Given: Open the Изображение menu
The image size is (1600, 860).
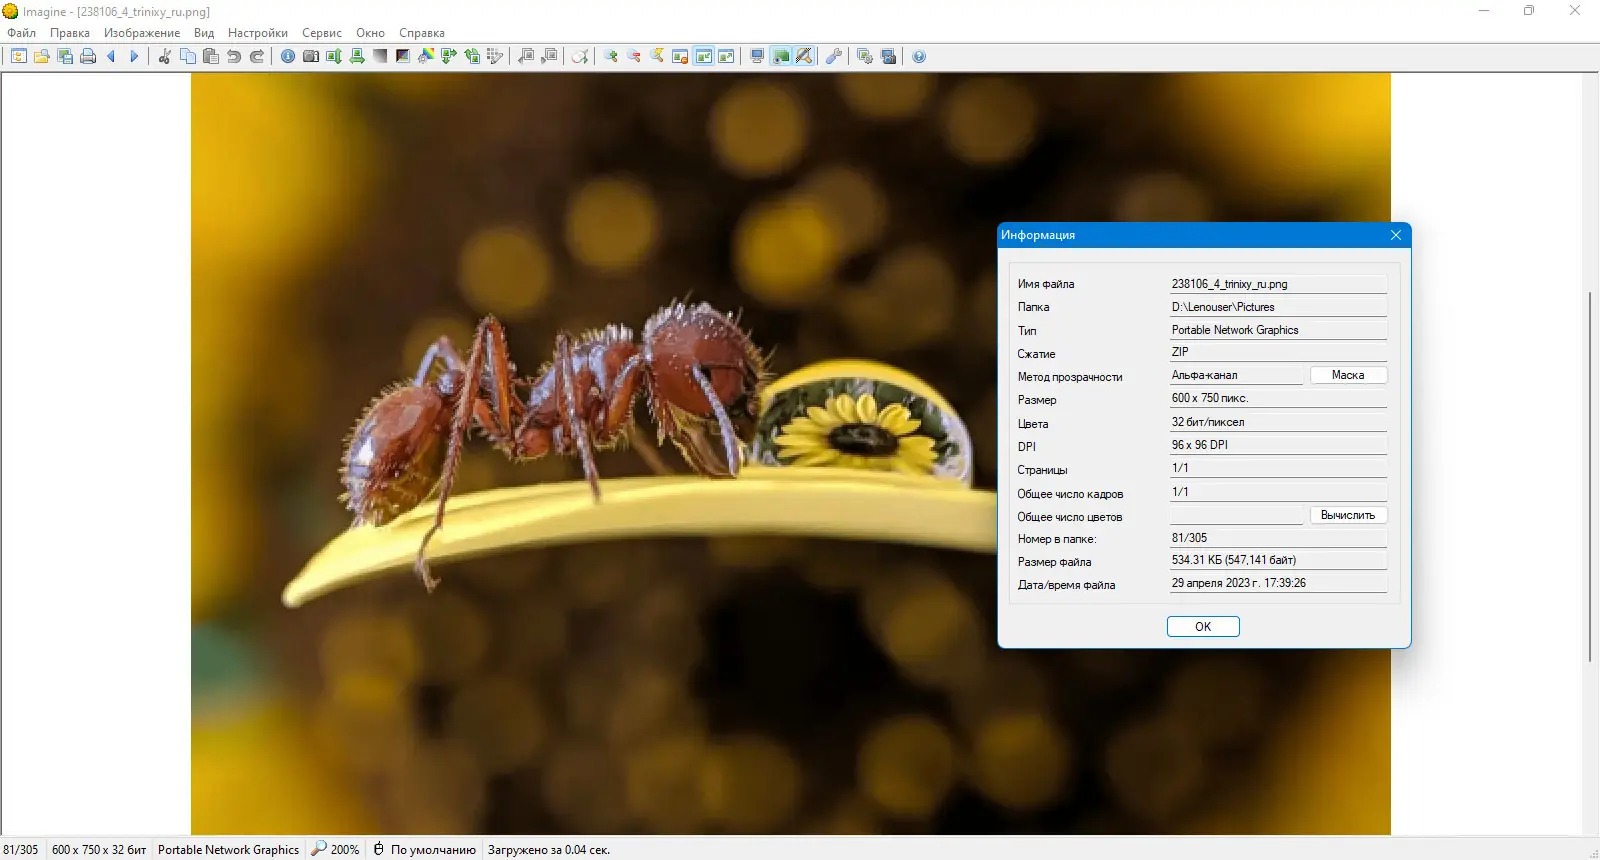Looking at the screenshot, I should coord(142,33).
